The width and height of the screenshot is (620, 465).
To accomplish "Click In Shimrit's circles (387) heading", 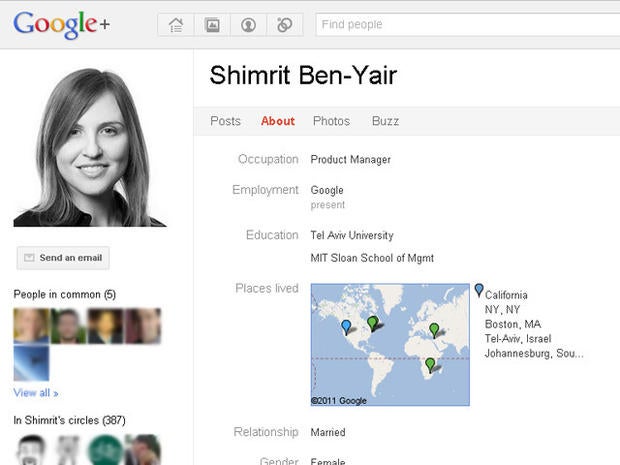I will [x=70, y=420].
